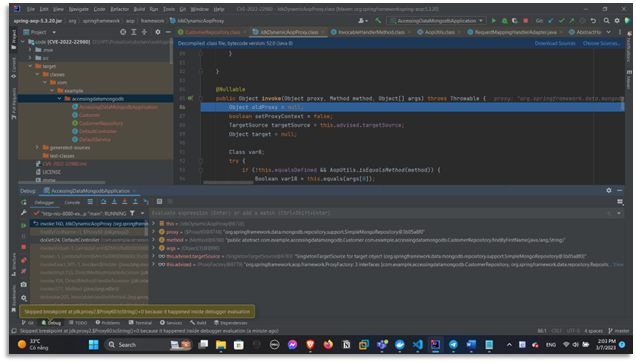
Task: Expand all icon in Project panel header
Action: (133, 32)
